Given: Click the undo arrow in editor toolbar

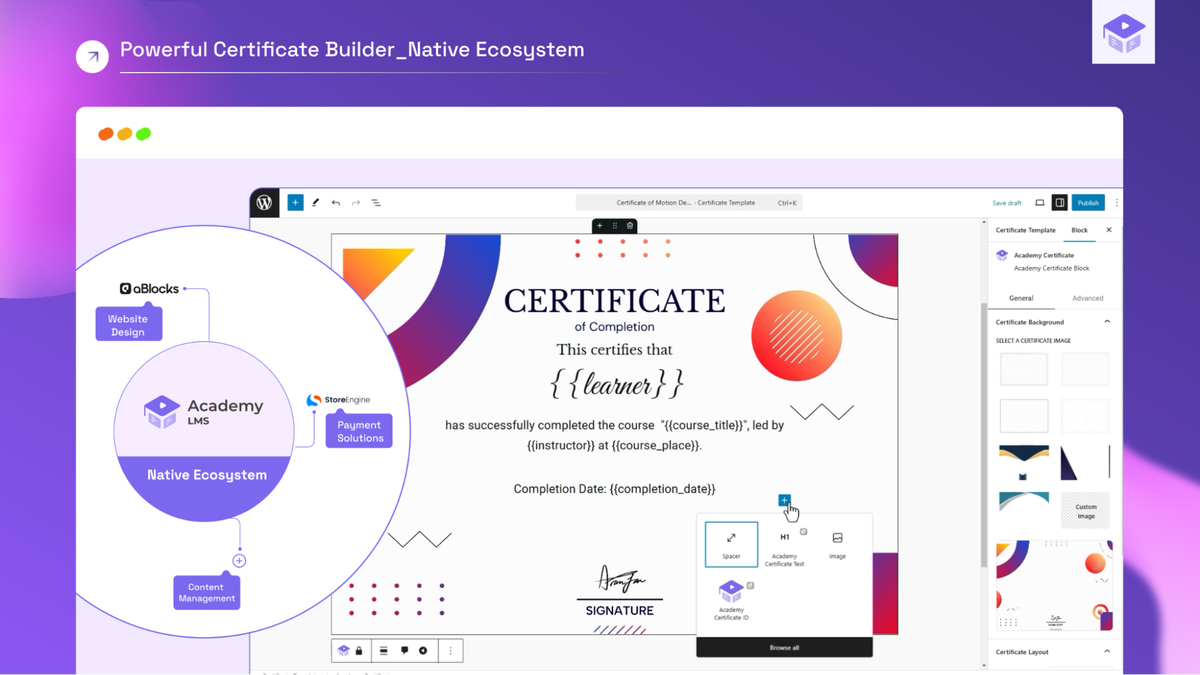Looking at the screenshot, I should pyautogui.click(x=336, y=203).
